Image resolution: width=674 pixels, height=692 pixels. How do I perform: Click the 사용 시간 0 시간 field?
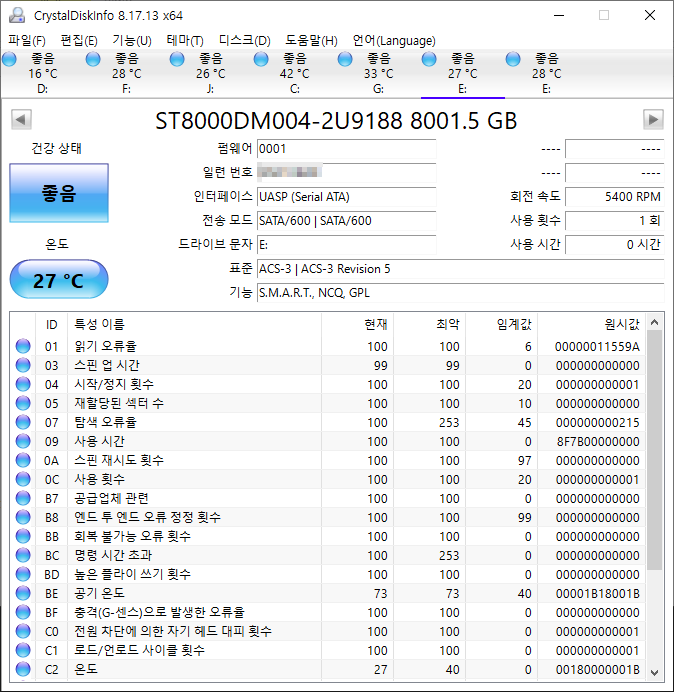tap(614, 244)
